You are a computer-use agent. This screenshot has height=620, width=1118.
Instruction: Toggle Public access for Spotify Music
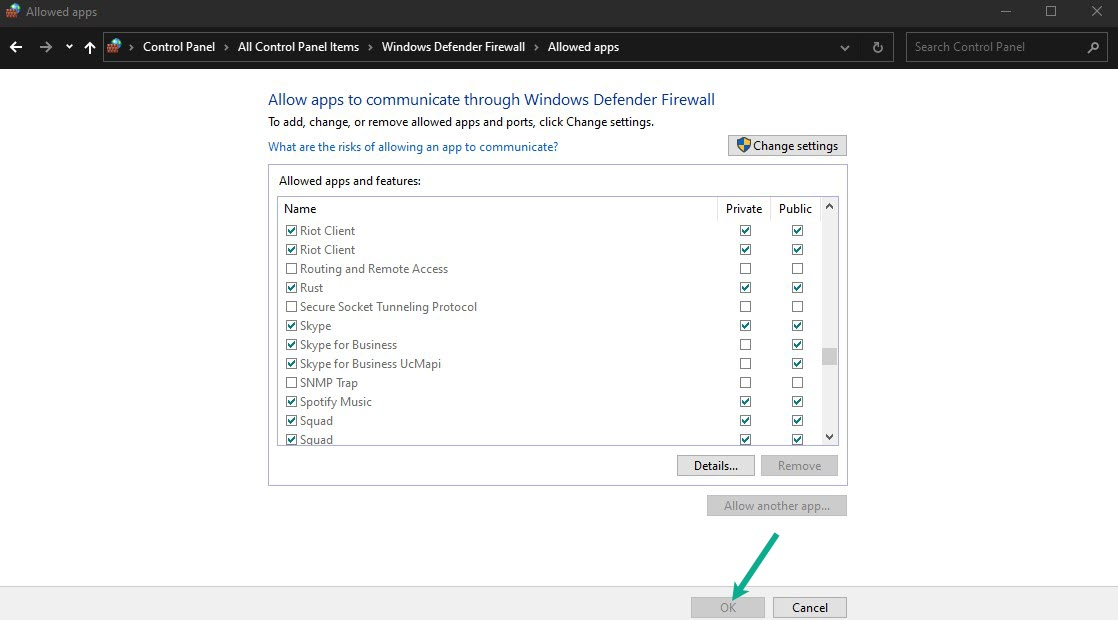tap(797, 402)
